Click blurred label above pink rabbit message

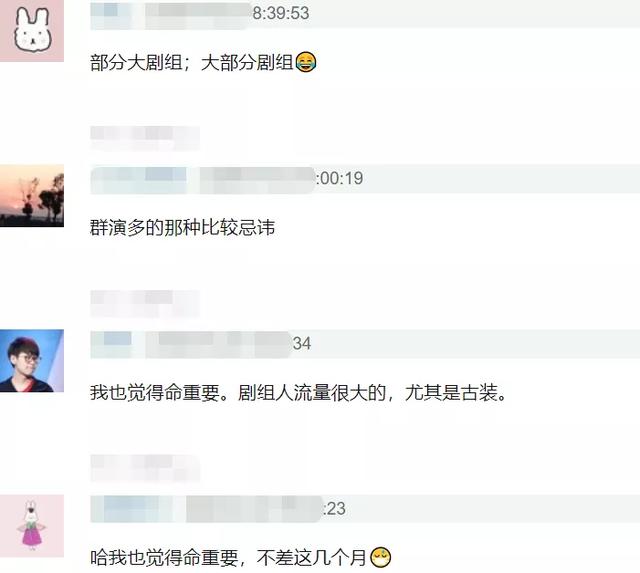coord(144,468)
